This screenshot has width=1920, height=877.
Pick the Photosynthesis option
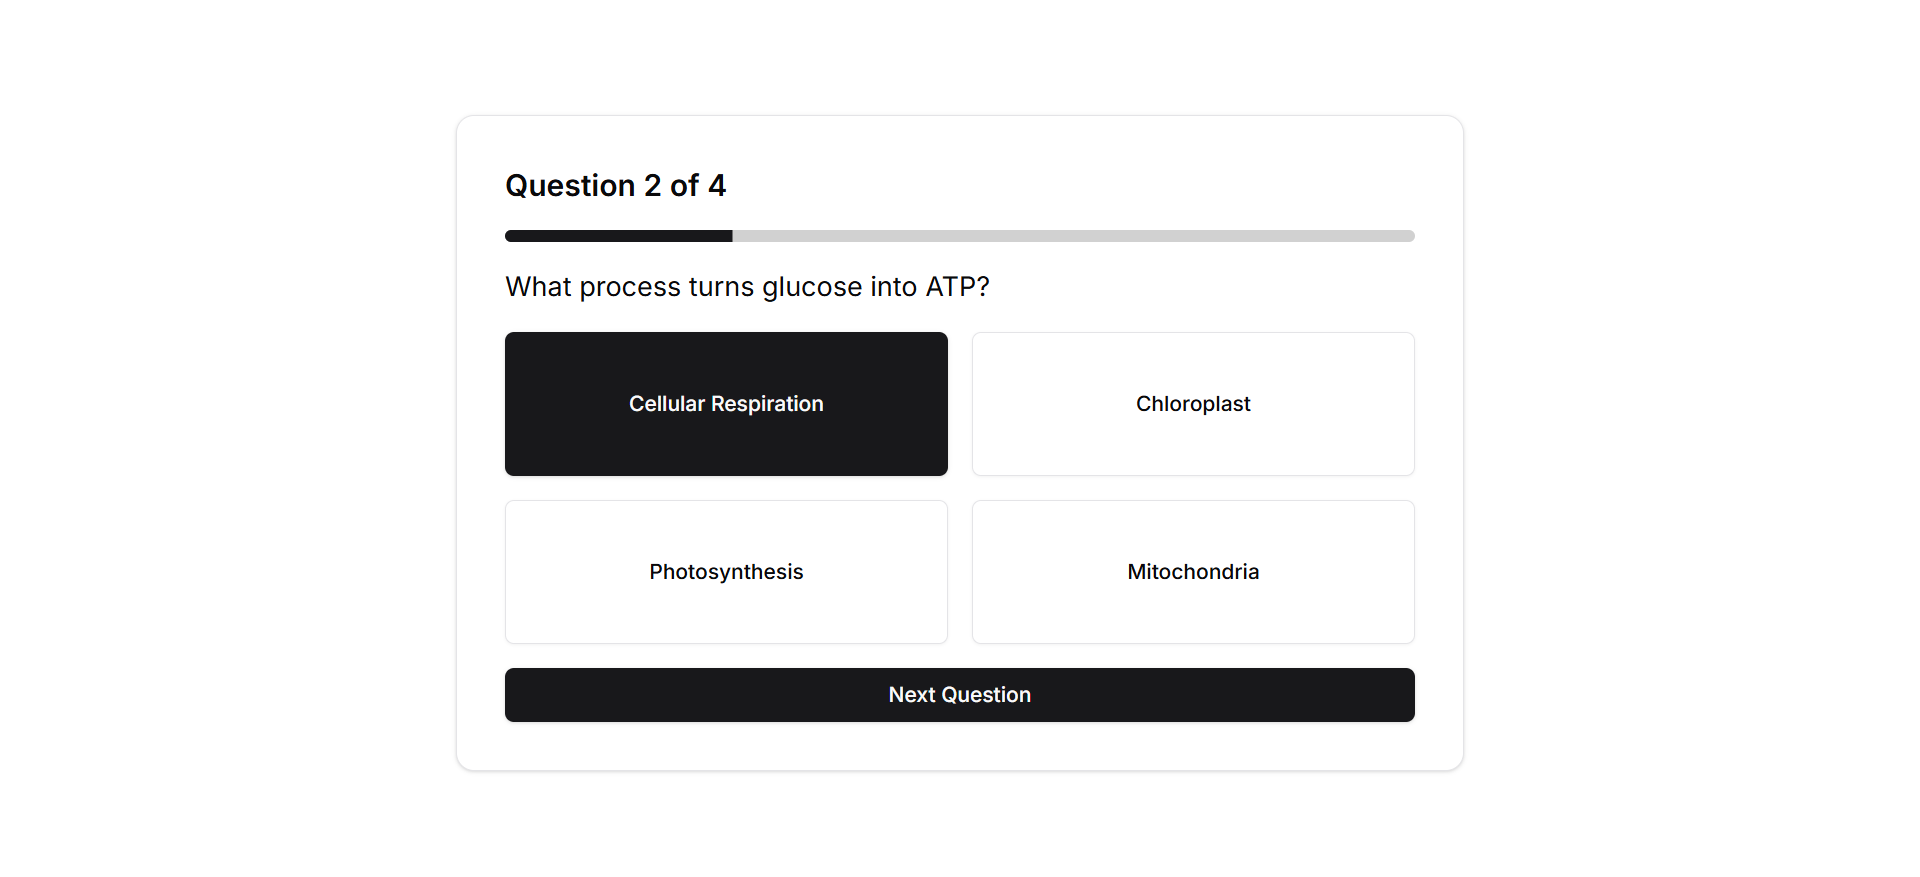726,572
